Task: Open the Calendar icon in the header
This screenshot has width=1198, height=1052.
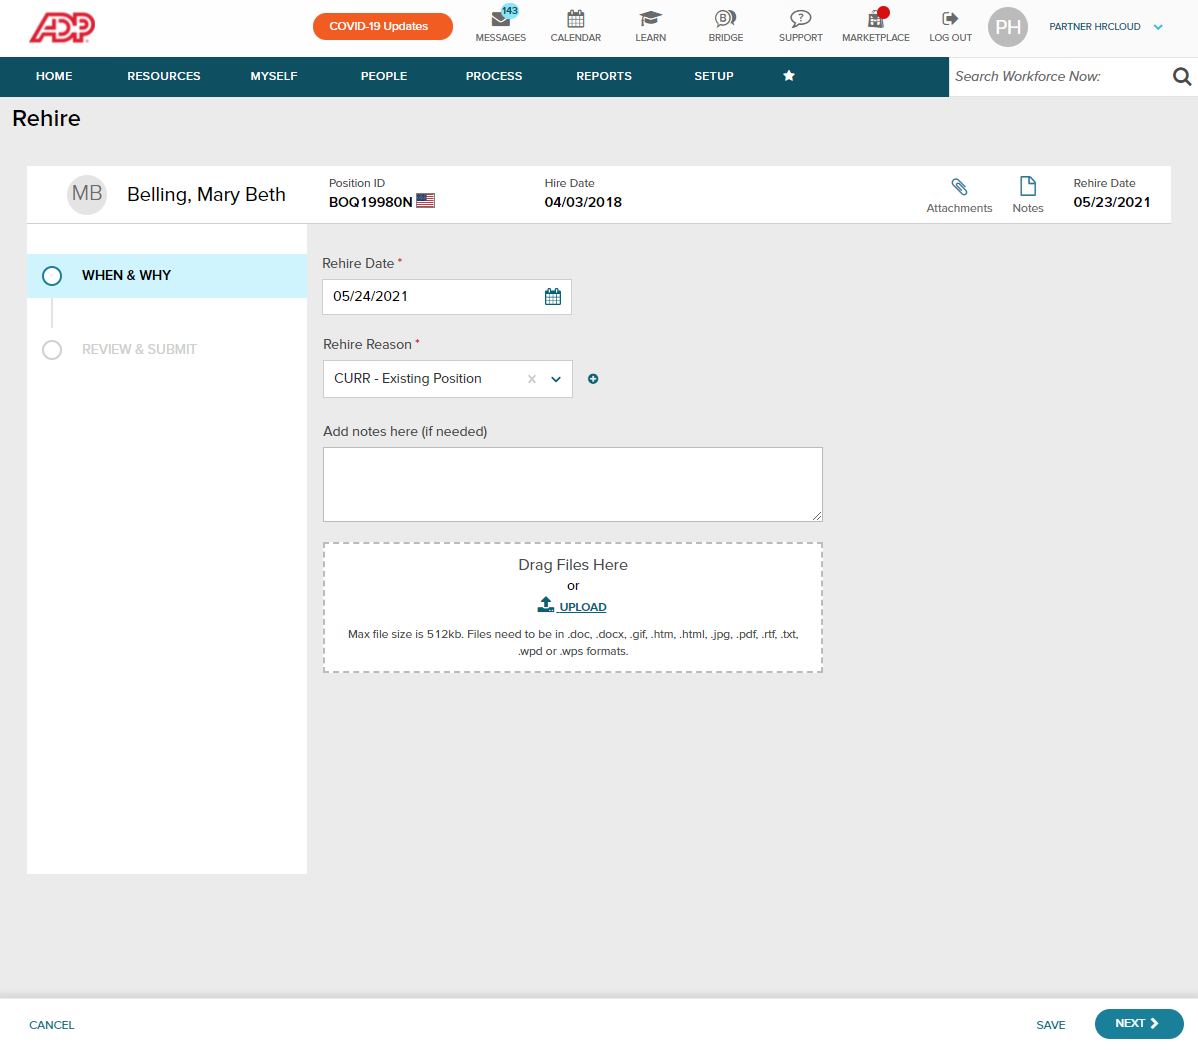Action: (x=575, y=18)
